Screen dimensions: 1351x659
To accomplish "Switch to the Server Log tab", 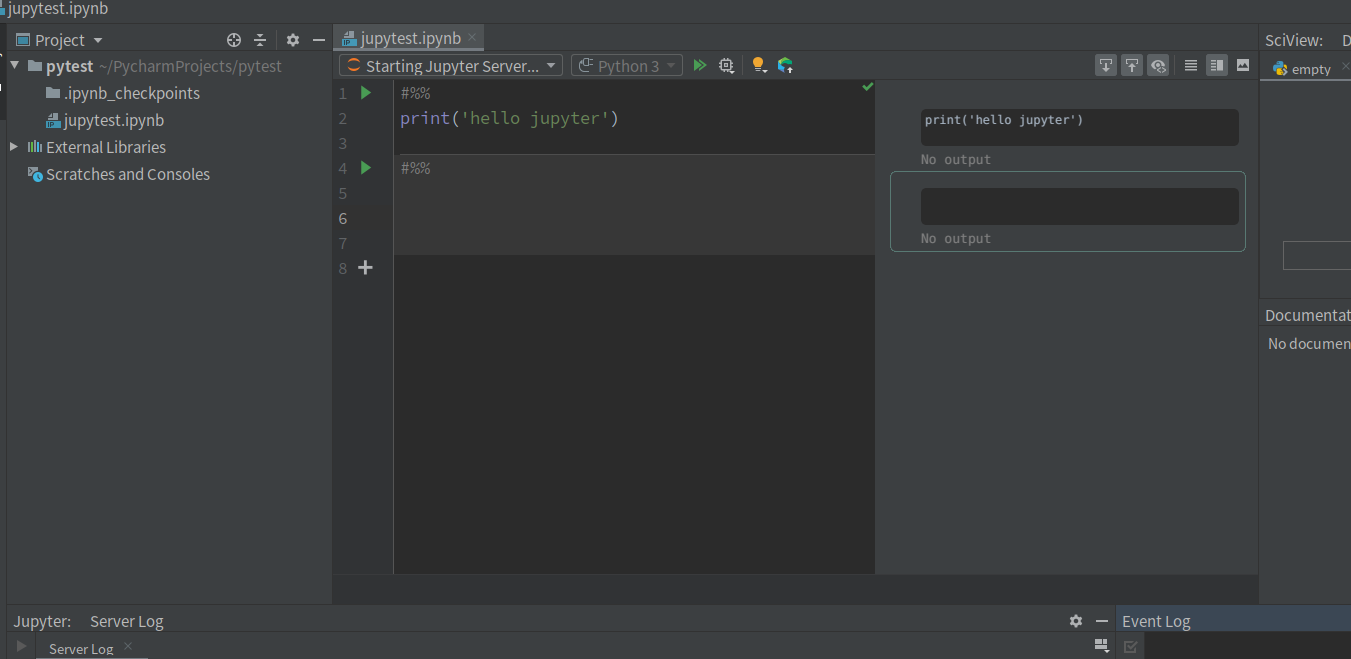I will pyautogui.click(x=80, y=647).
